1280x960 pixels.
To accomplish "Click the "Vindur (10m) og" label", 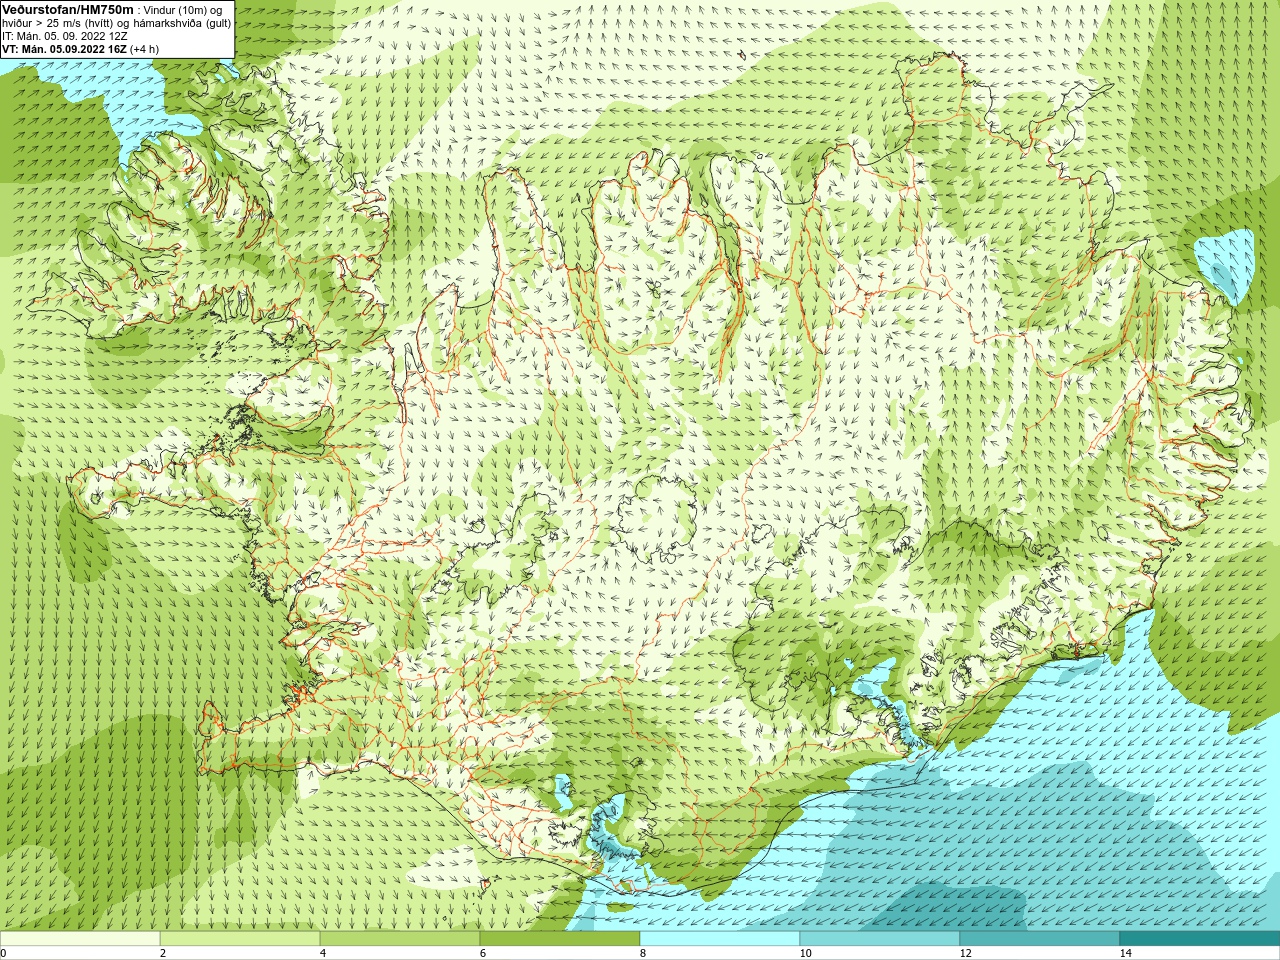I will (183, 10).
